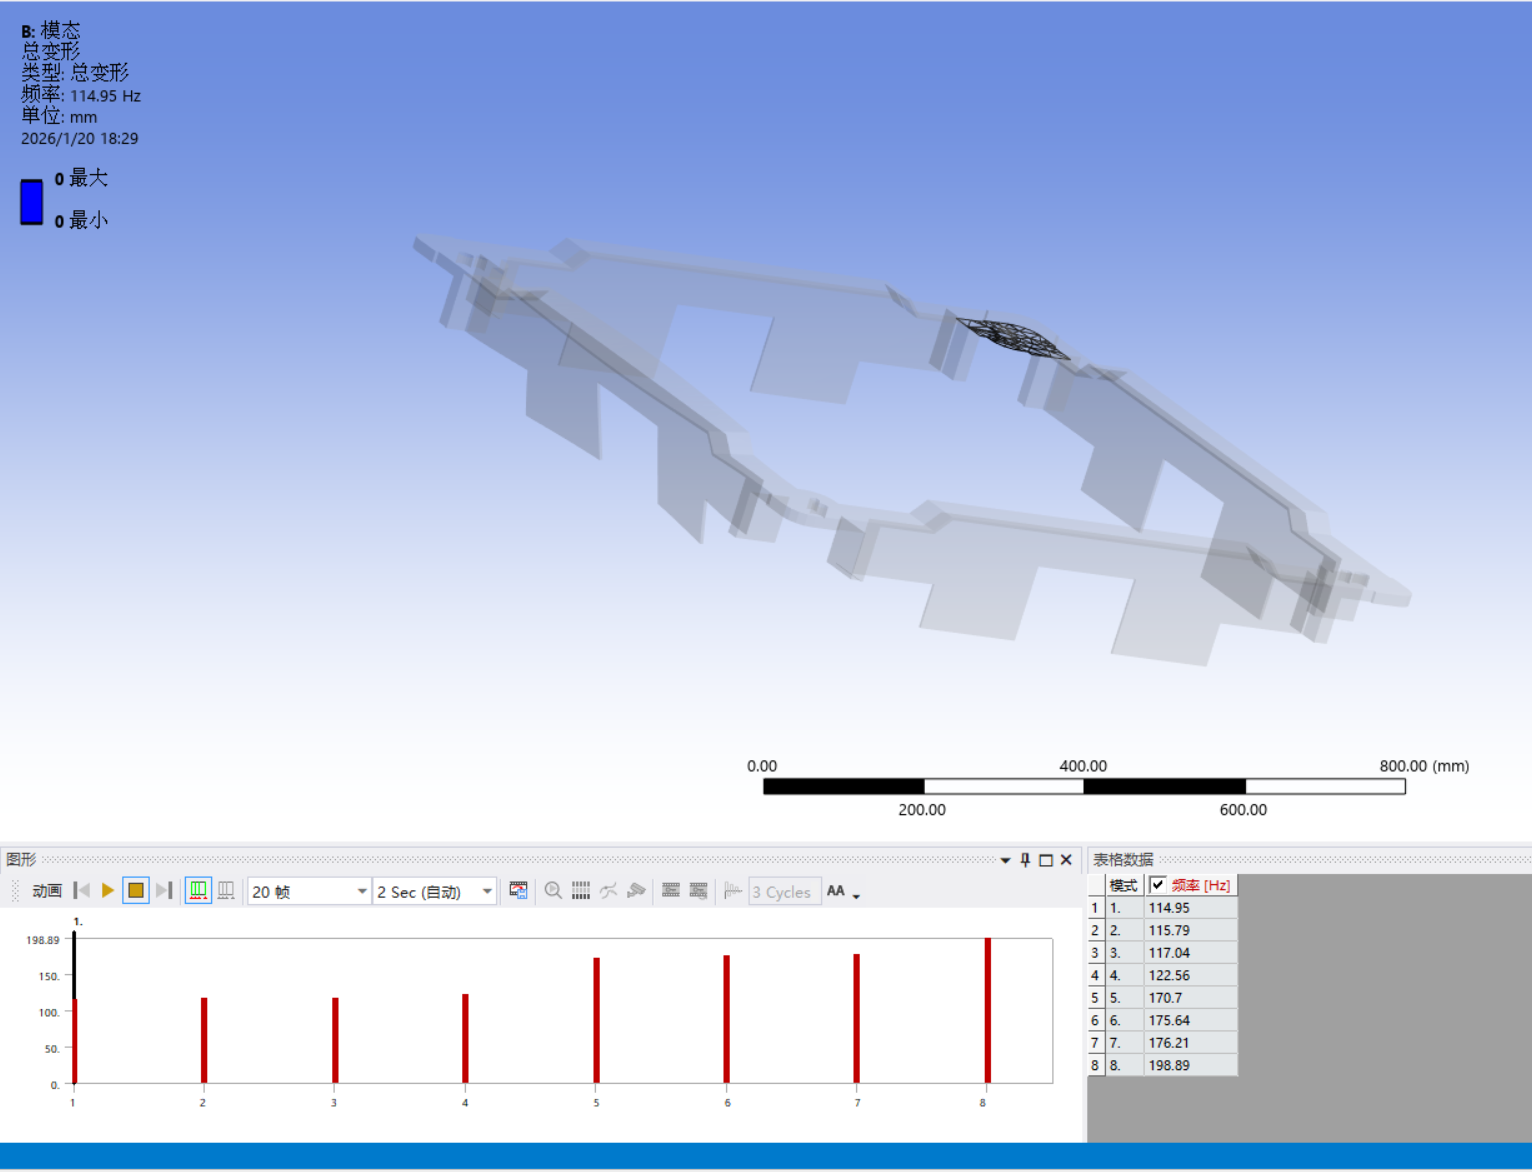This screenshot has width=1532, height=1172.
Task: Click the AA font size icon
Action: (836, 890)
